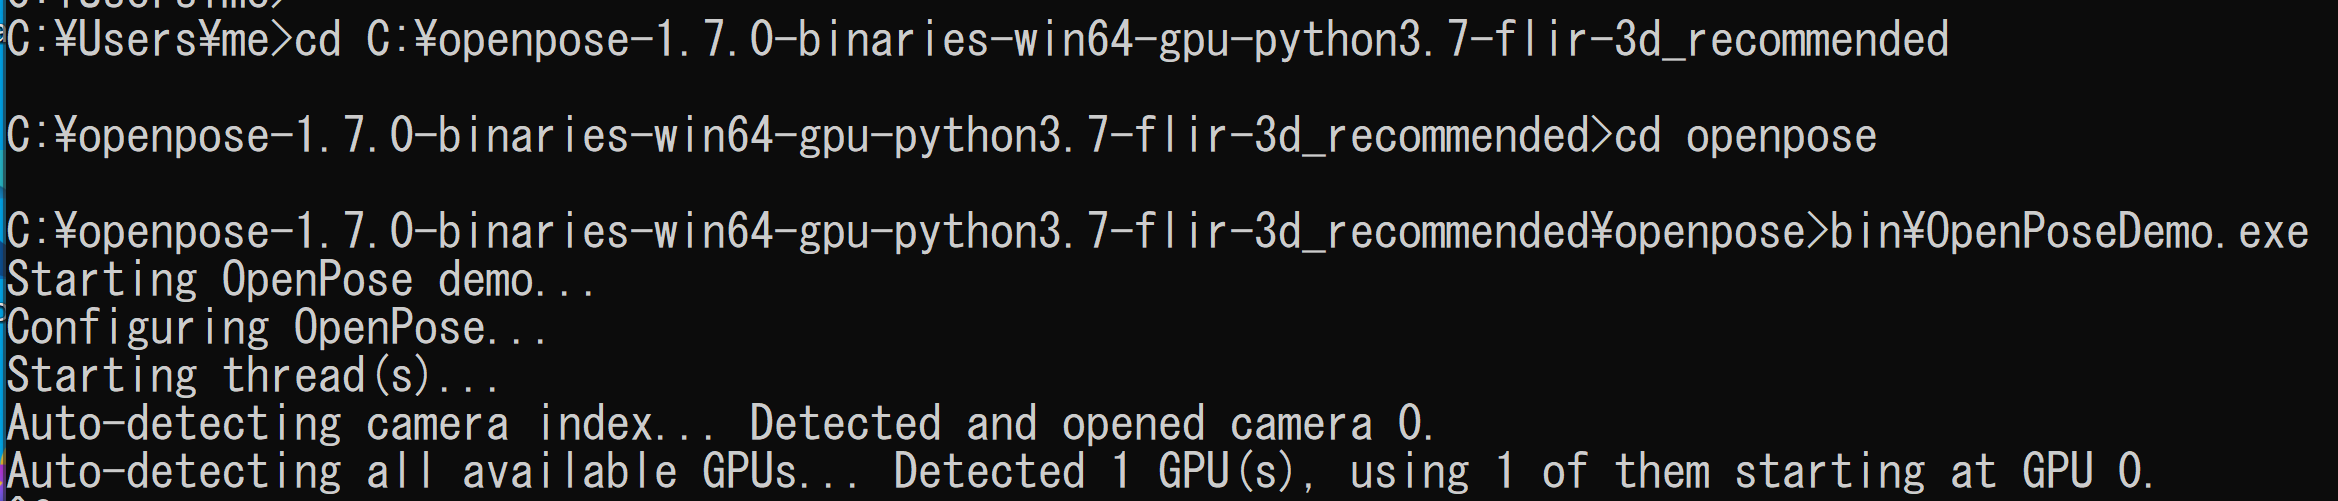Click the first "cd" command after Users¥me

click(318, 40)
